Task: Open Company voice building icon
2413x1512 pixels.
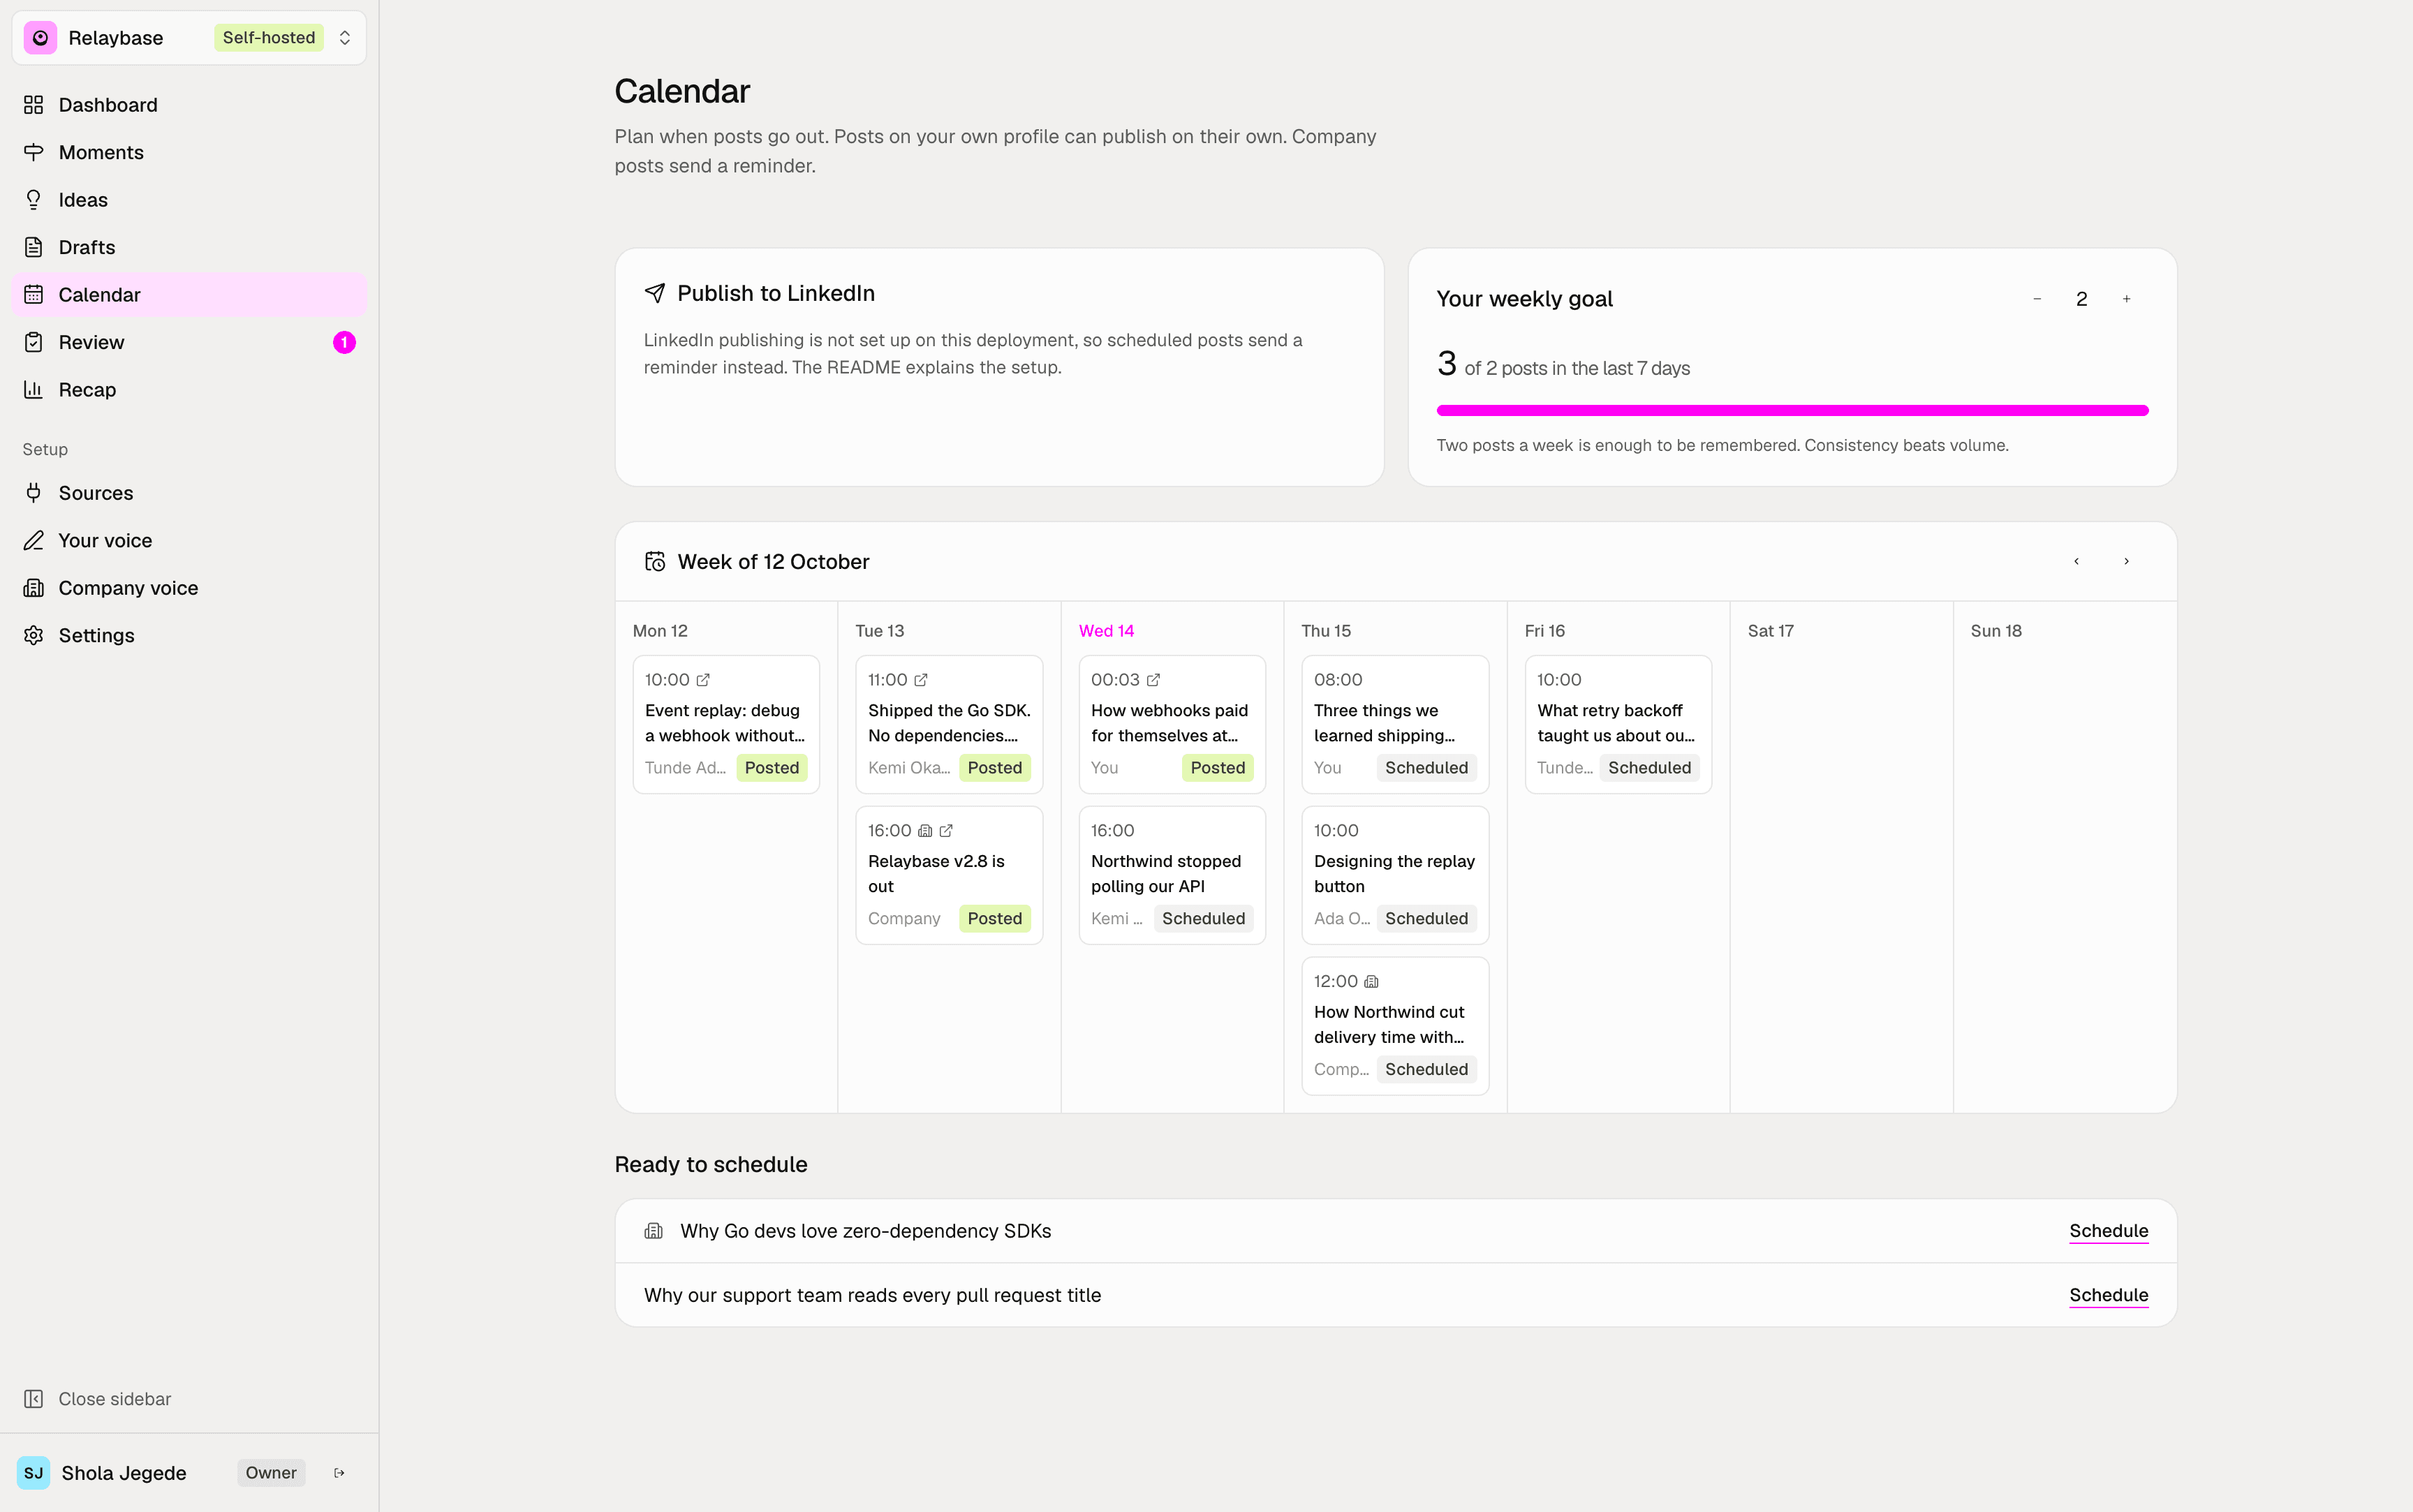Action: point(34,588)
